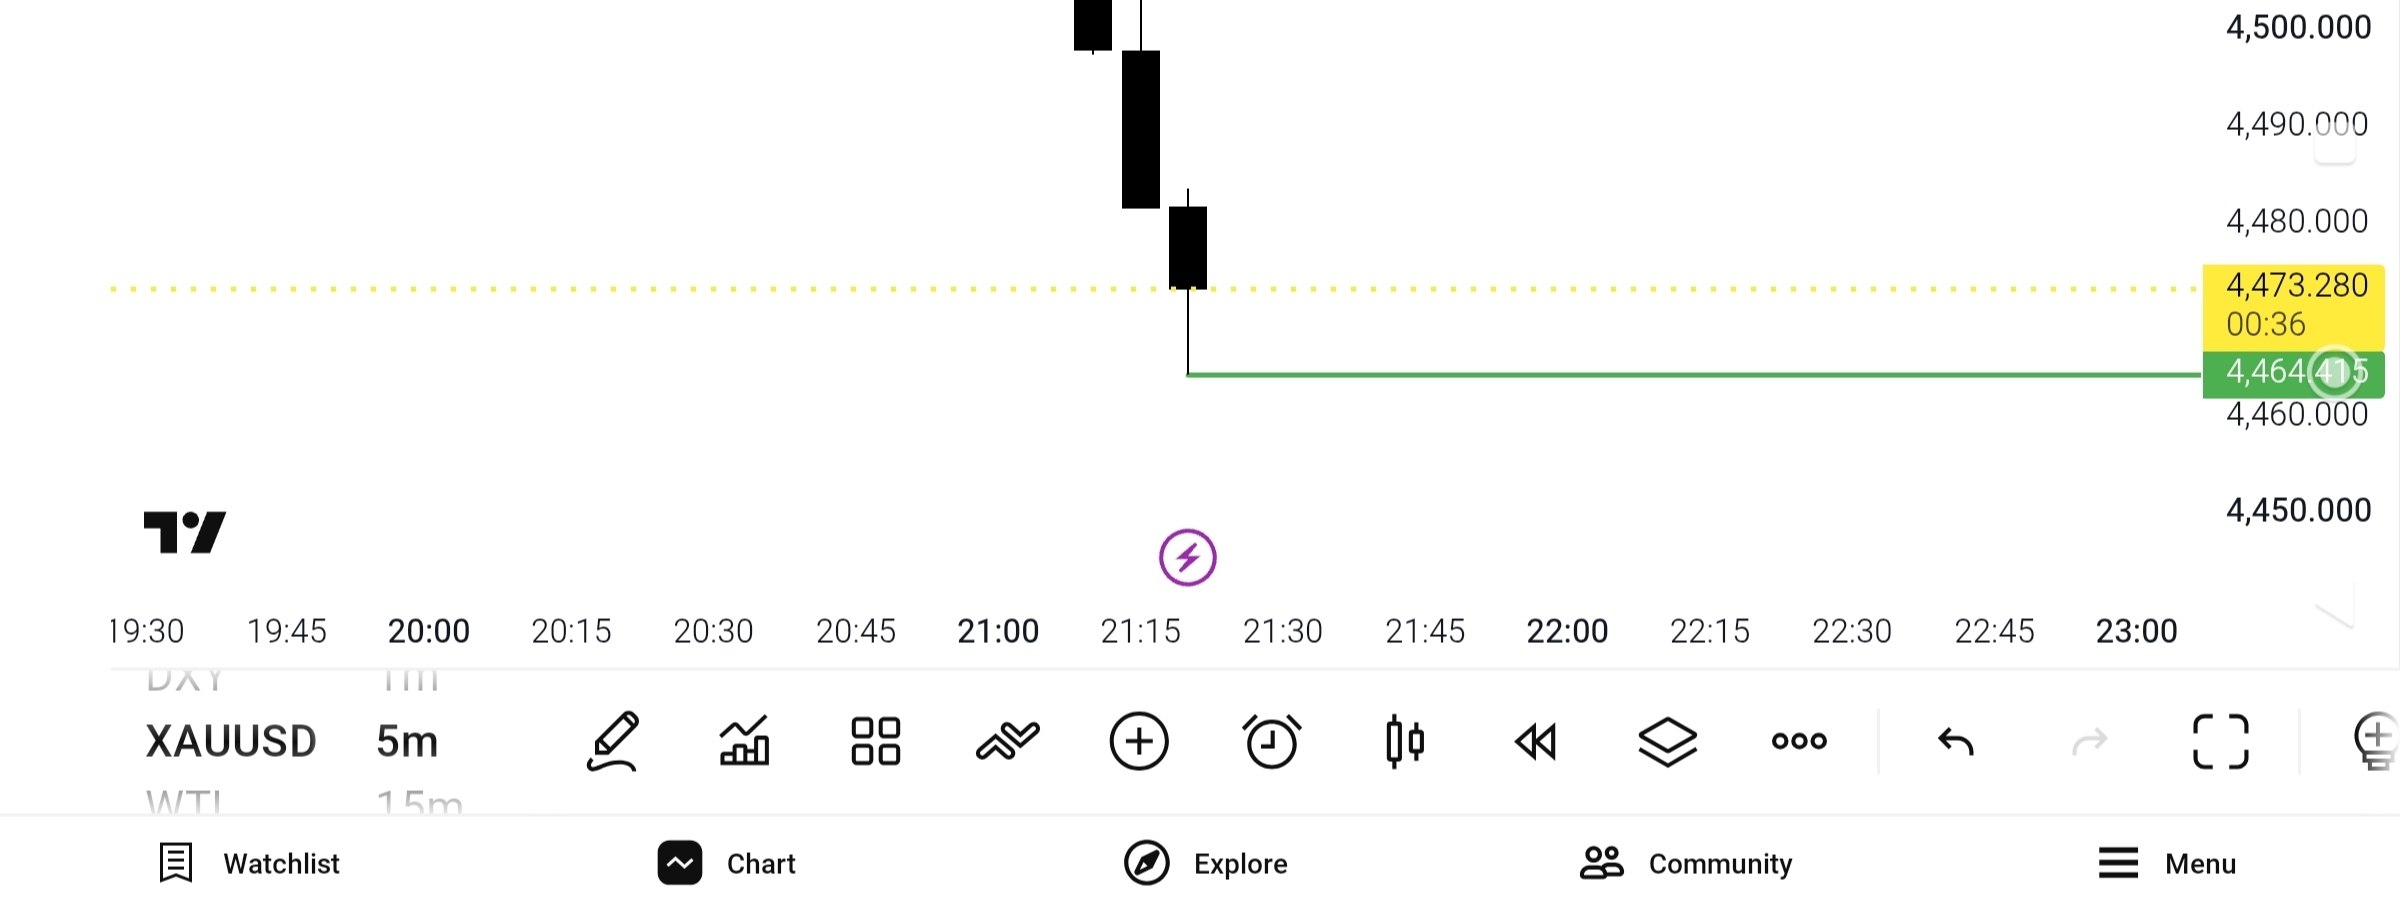Open the Menu tab

[2167, 863]
